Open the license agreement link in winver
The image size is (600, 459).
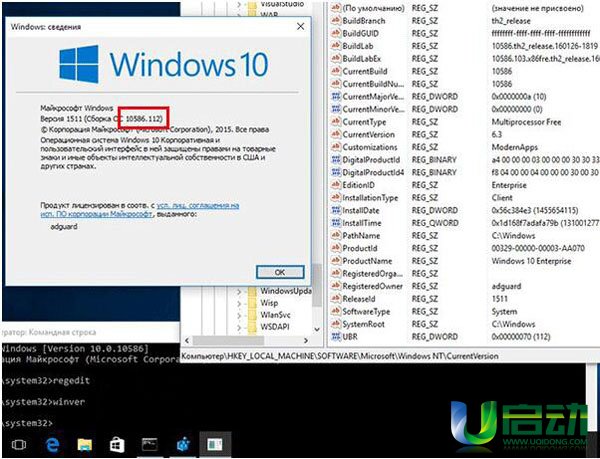pos(140,210)
